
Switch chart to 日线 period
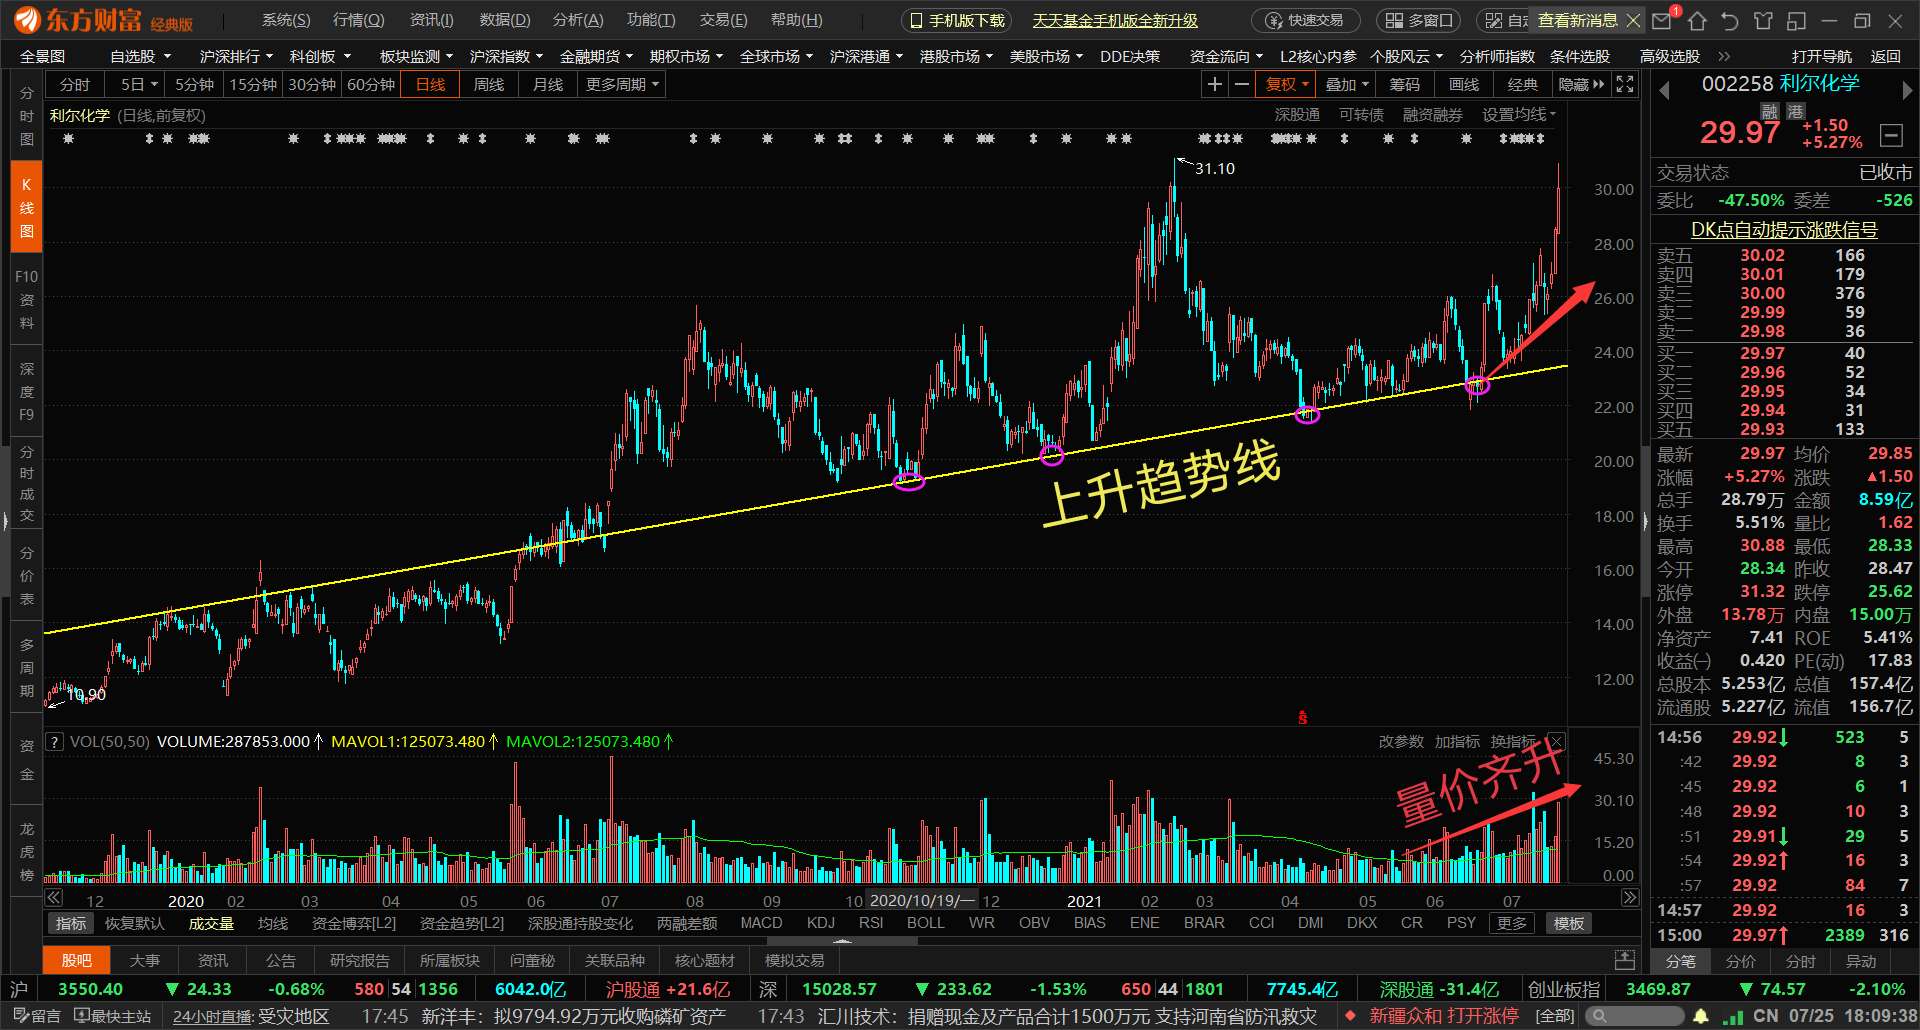[430, 85]
